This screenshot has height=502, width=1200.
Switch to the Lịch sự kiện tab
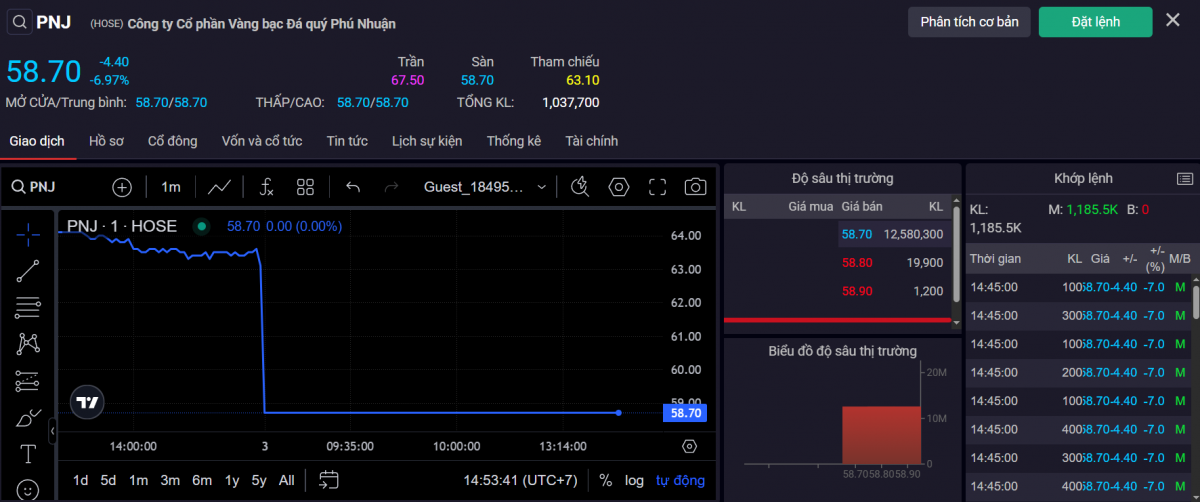click(427, 141)
